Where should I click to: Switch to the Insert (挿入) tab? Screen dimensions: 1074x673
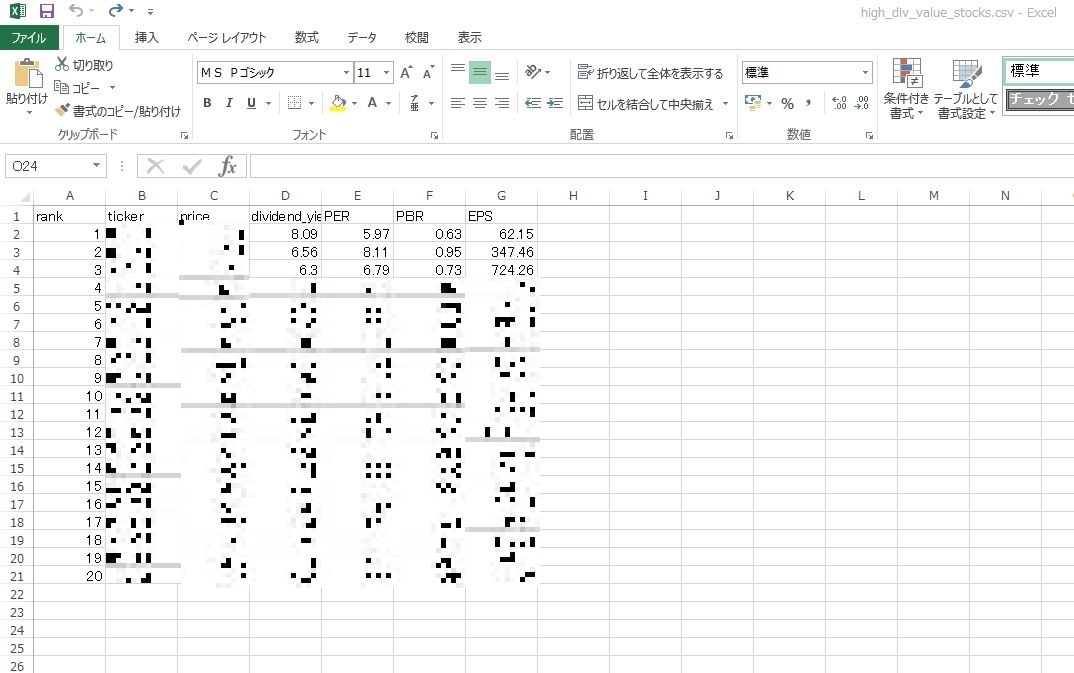146,37
